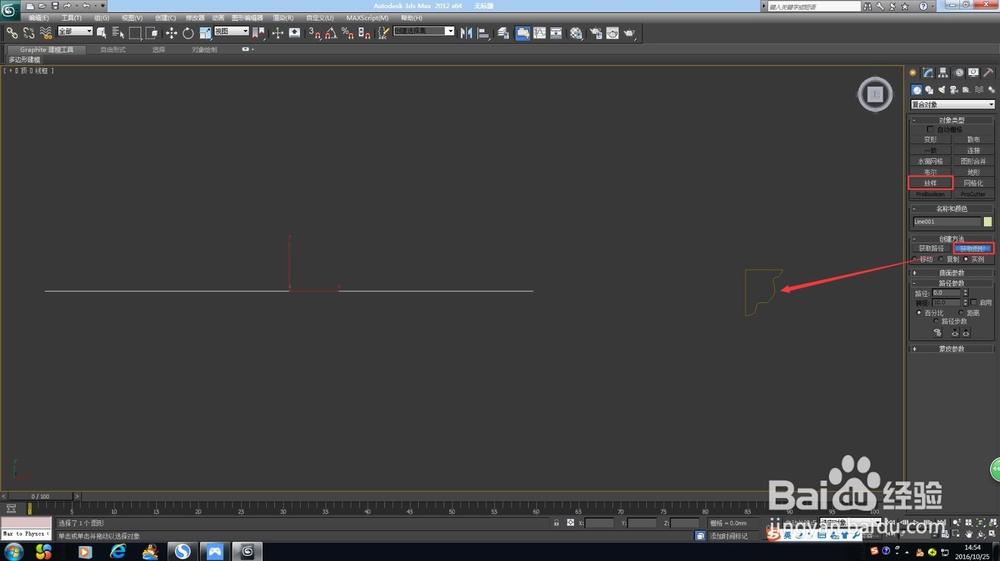Toggle Percent Snap
This screenshot has height=561, width=1000.
point(348,33)
